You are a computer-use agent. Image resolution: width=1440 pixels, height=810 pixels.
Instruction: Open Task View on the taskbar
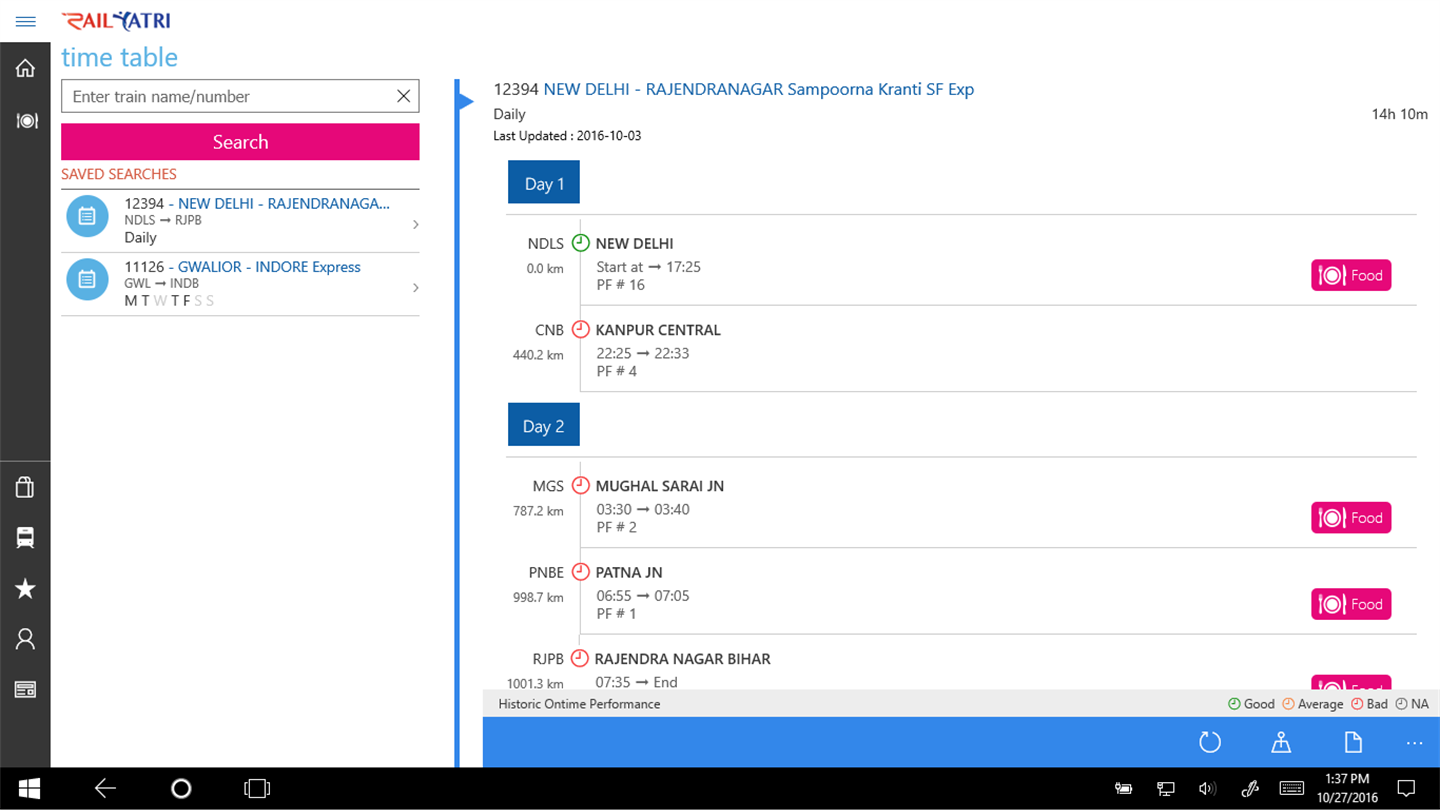tap(257, 789)
